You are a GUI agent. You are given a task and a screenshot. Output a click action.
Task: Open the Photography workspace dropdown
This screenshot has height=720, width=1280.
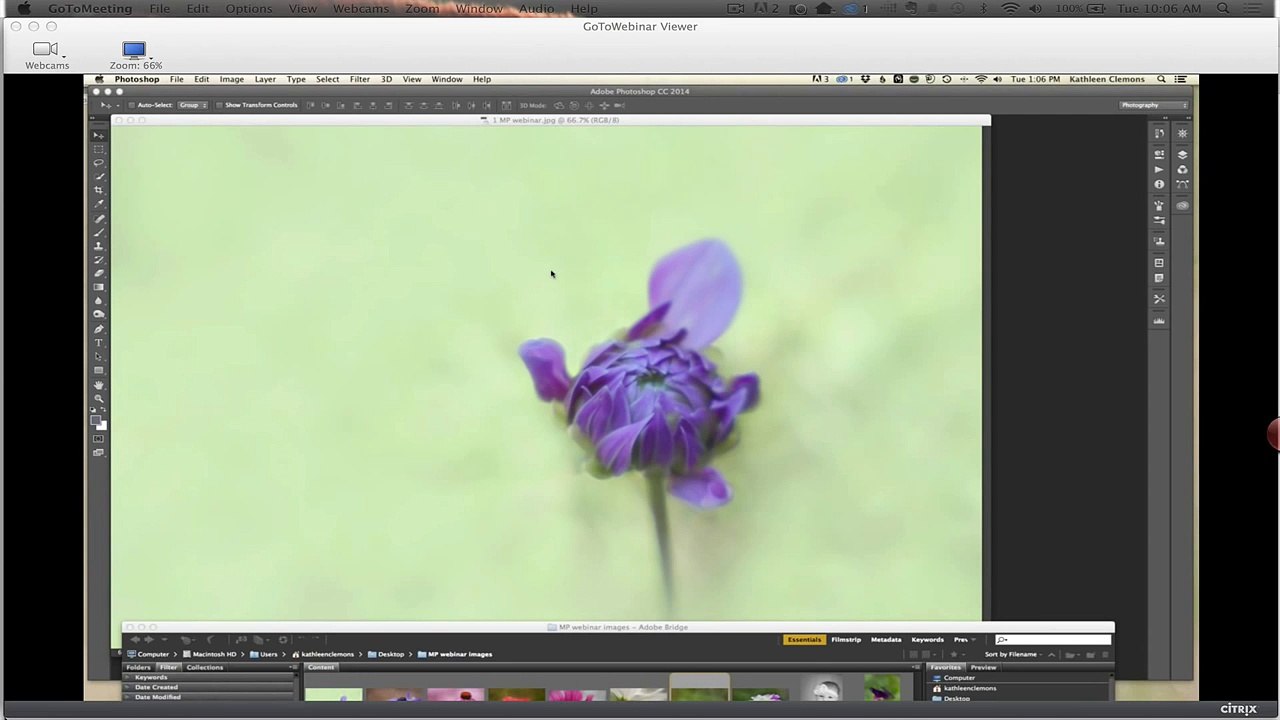(1154, 105)
